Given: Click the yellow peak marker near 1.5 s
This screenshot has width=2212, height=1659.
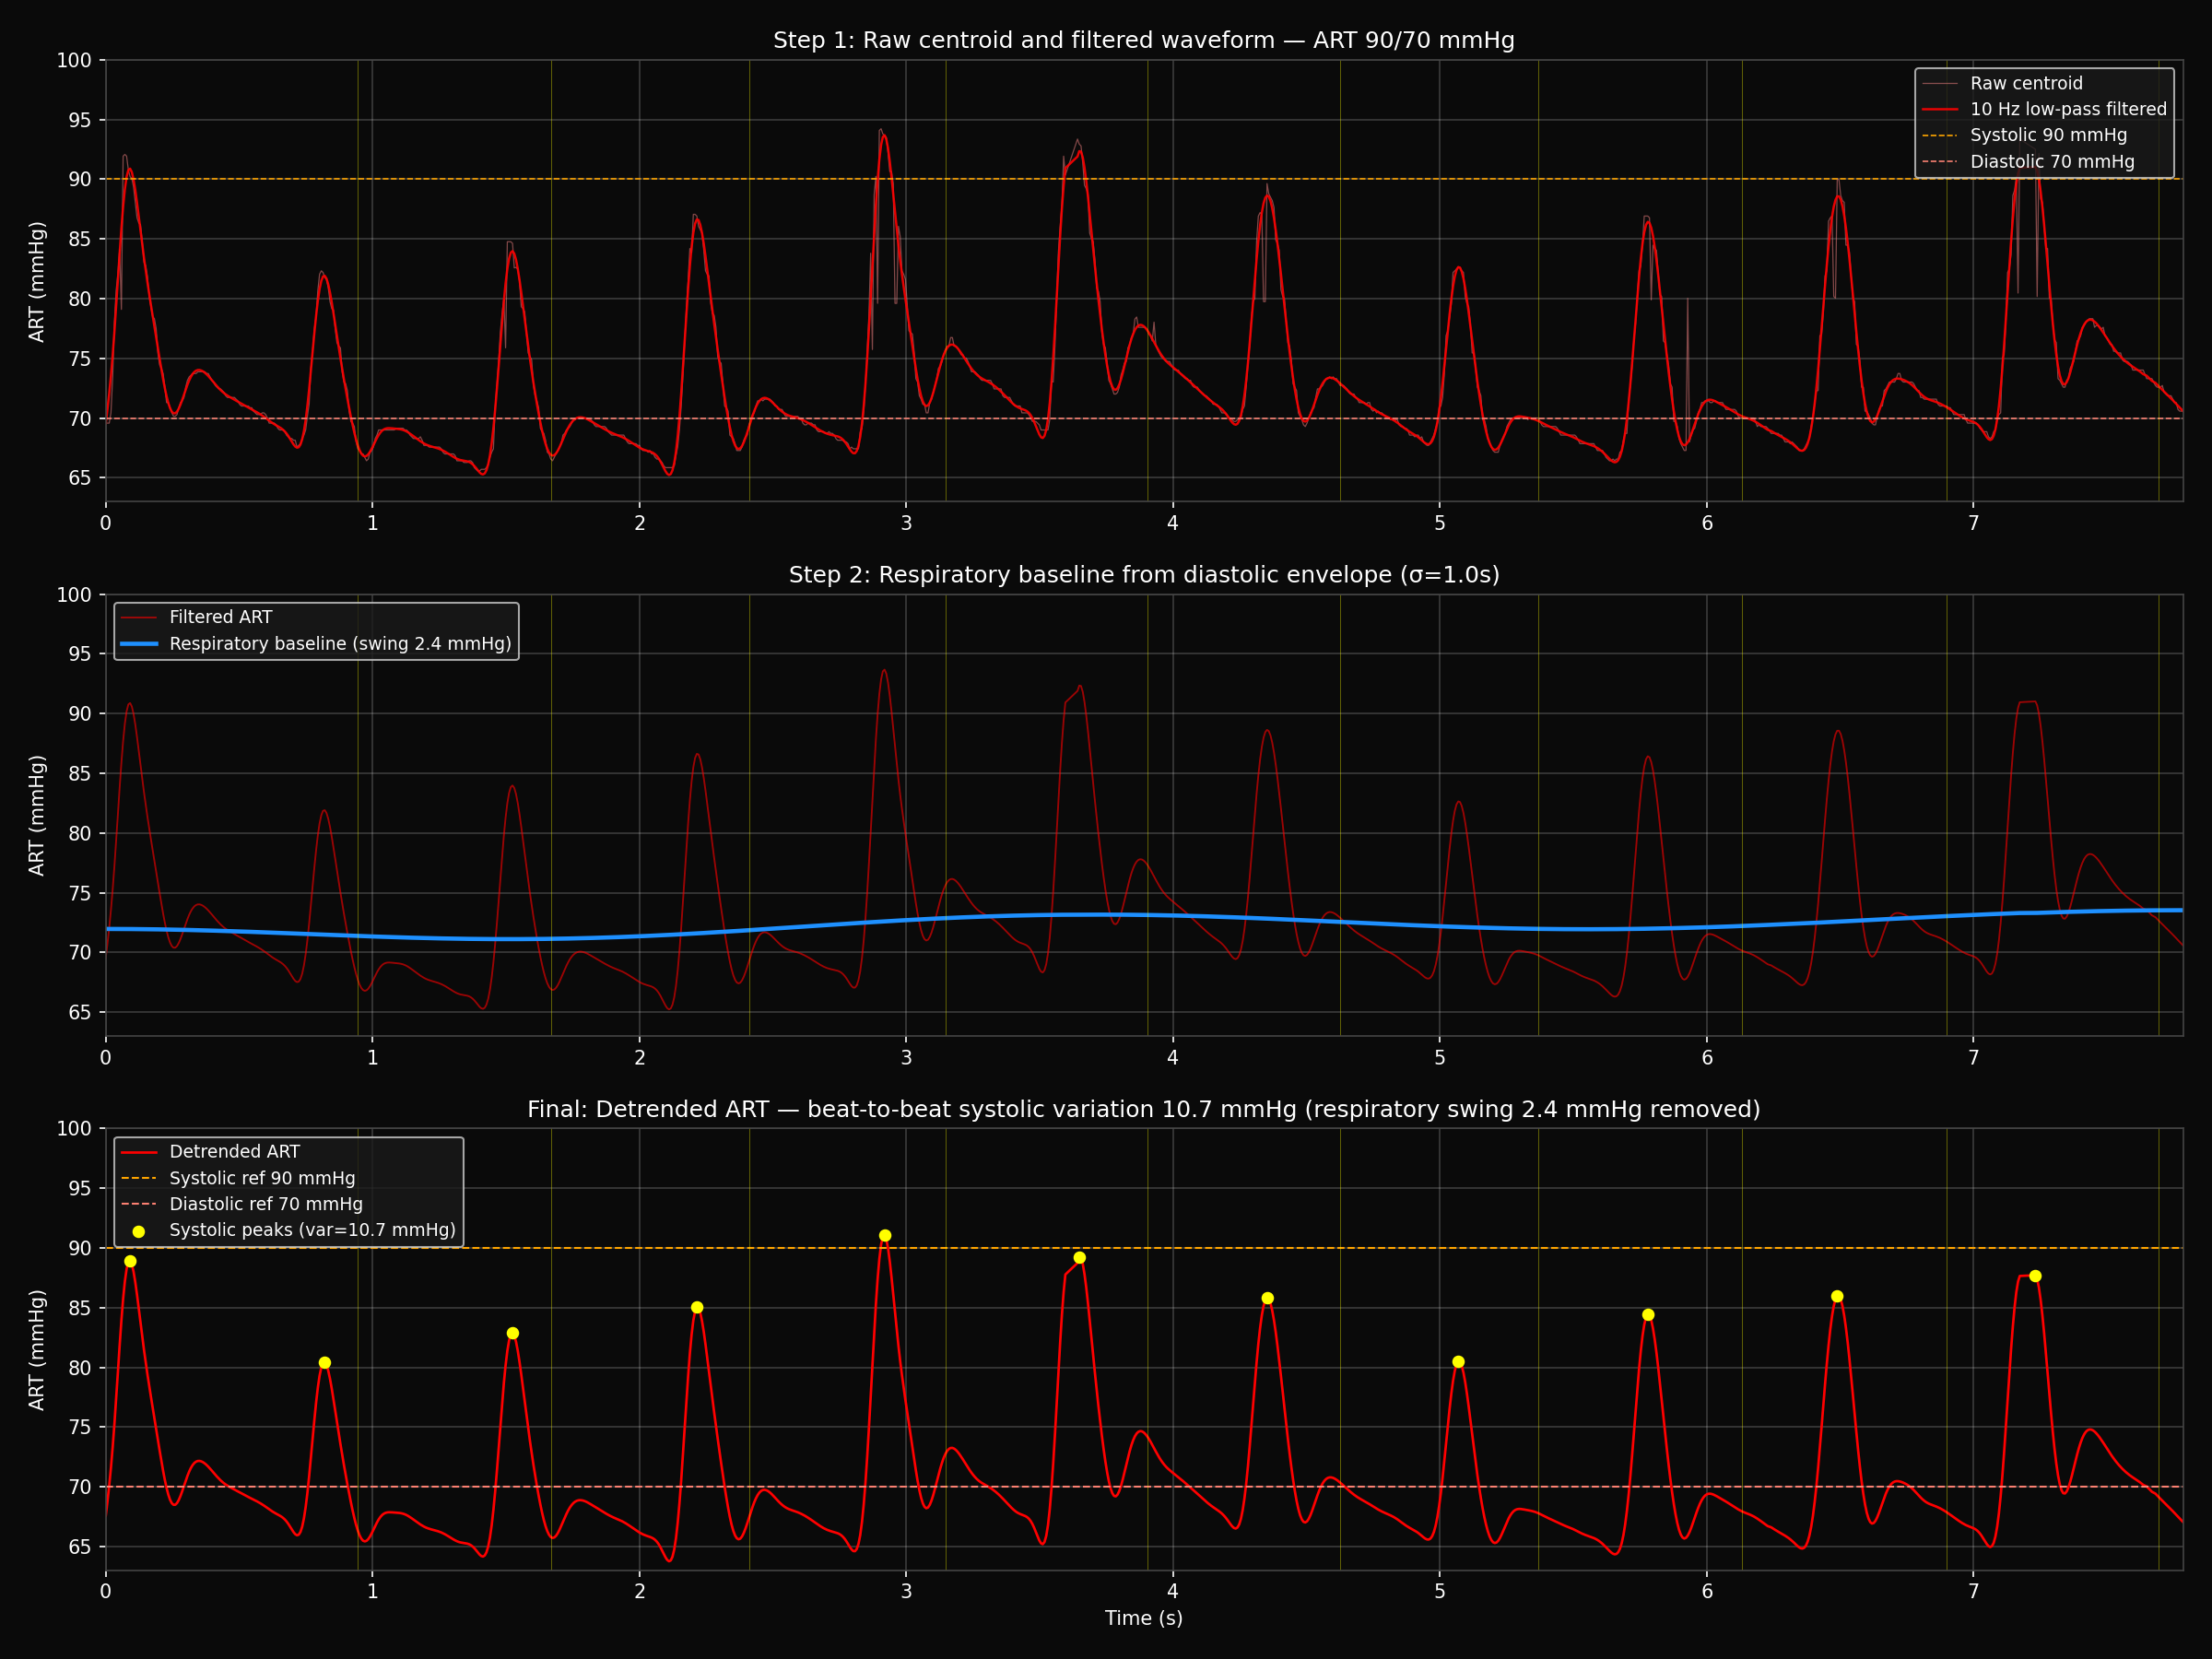Looking at the screenshot, I should click(x=513, y=1333).
